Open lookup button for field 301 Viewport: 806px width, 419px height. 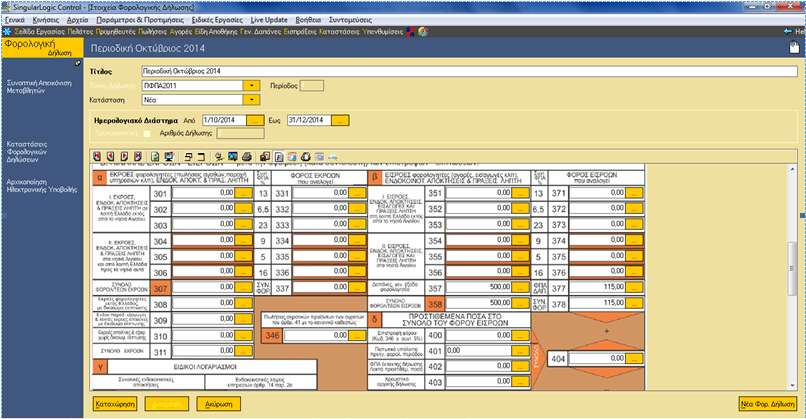click(243, 193)
